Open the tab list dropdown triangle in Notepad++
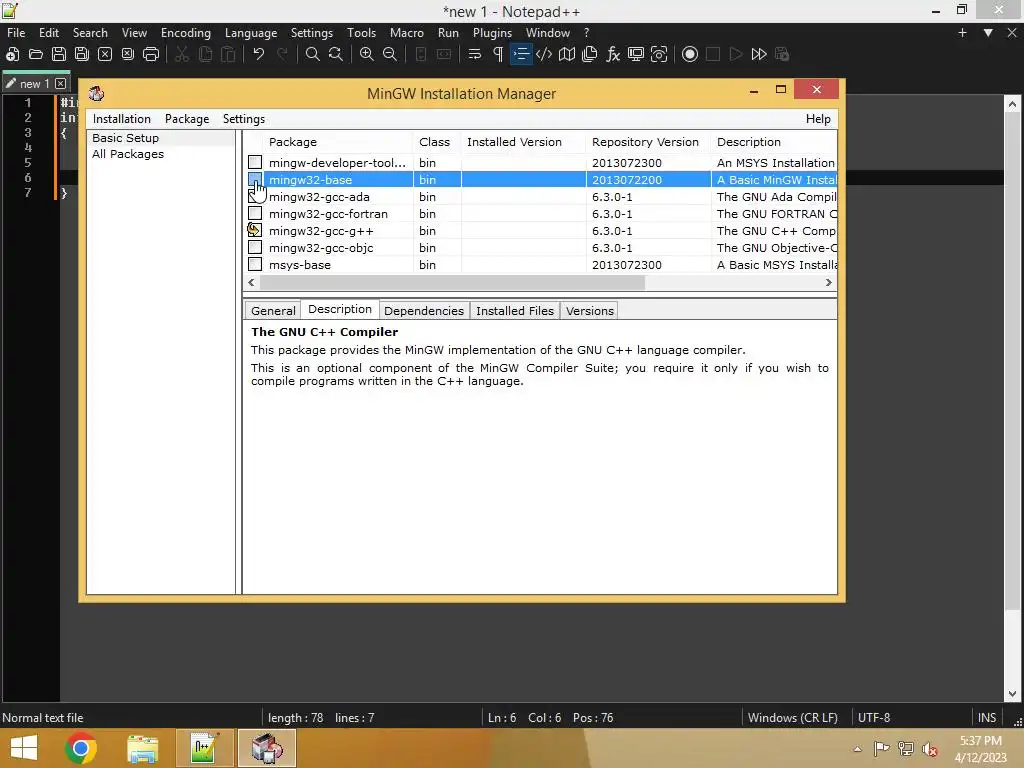Image resolution: width=1024 pixels, height=768 pixels. (x=988, y=33)
